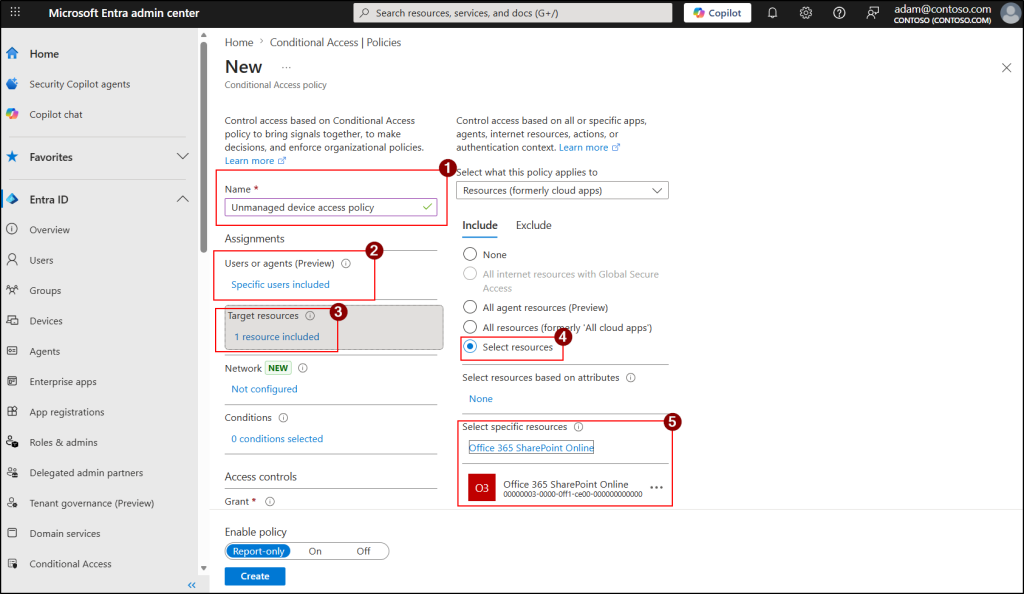
Task: Switch to the Exclude tab
Action: (534, 225)
